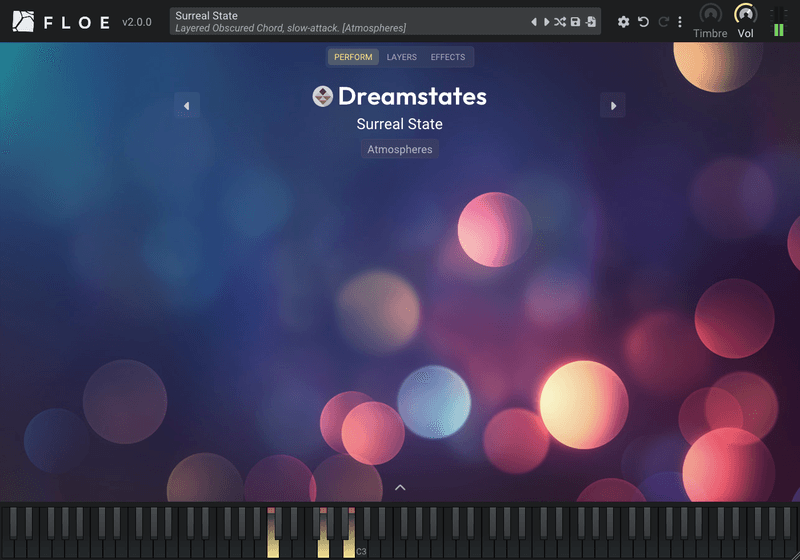The height and width of the screenshot is (560, 800).
Task: Load next preset with top-bar right arrow
Action: (x=546, y=22)
